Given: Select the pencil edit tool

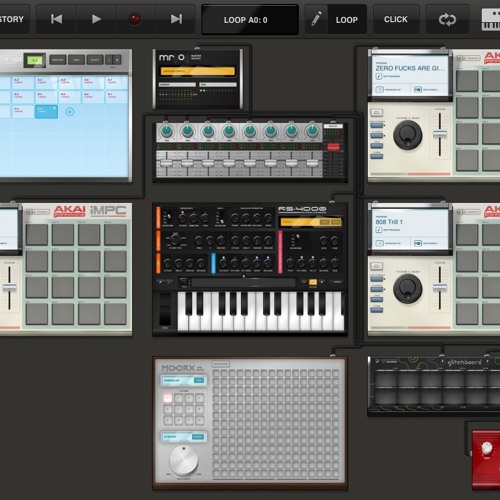Looking at the screenshot, I should pyautogui.click(x=316, y=19).
